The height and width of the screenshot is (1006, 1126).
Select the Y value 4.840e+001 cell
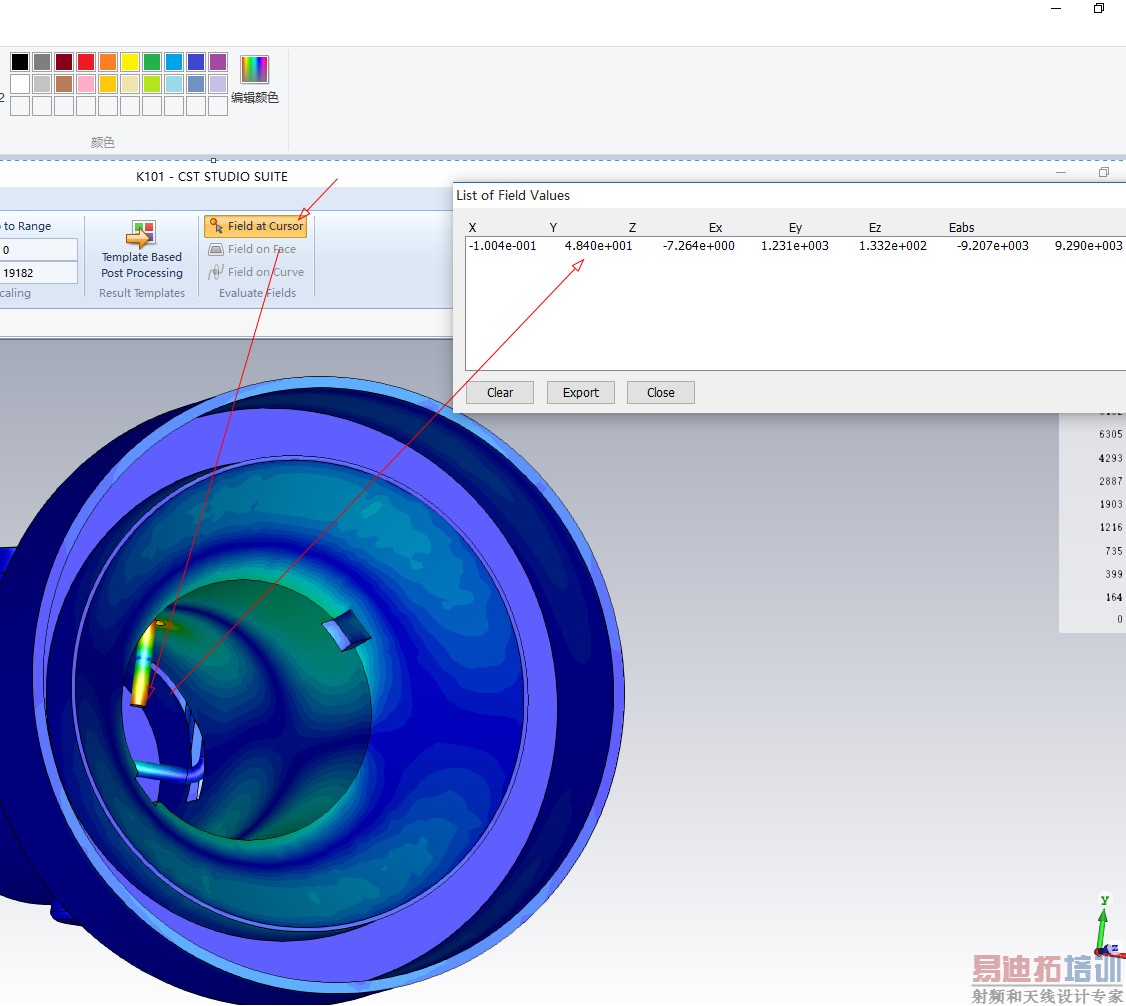click(598, 246)
